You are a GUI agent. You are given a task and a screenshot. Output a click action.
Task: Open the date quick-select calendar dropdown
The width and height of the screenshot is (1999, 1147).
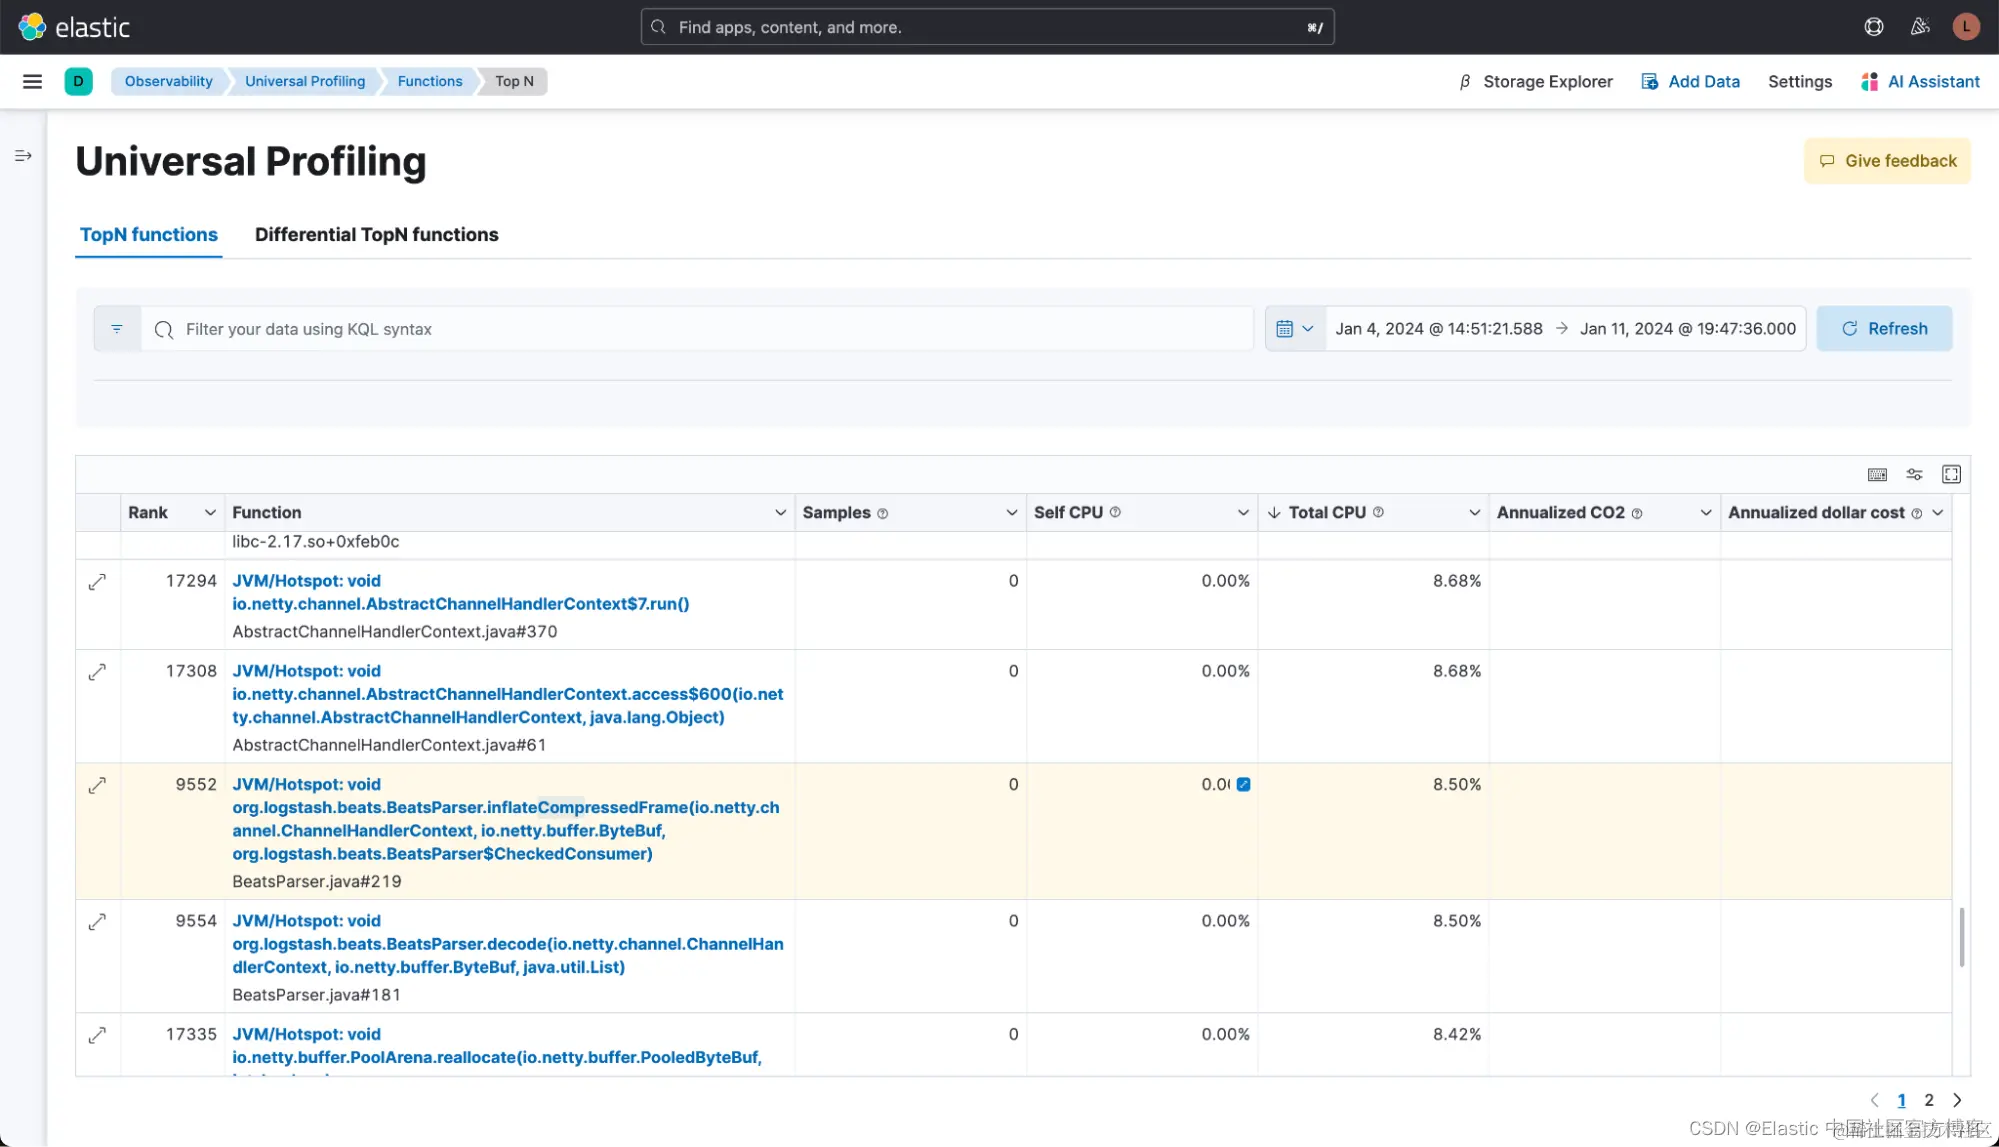(x=1295, y=329)
